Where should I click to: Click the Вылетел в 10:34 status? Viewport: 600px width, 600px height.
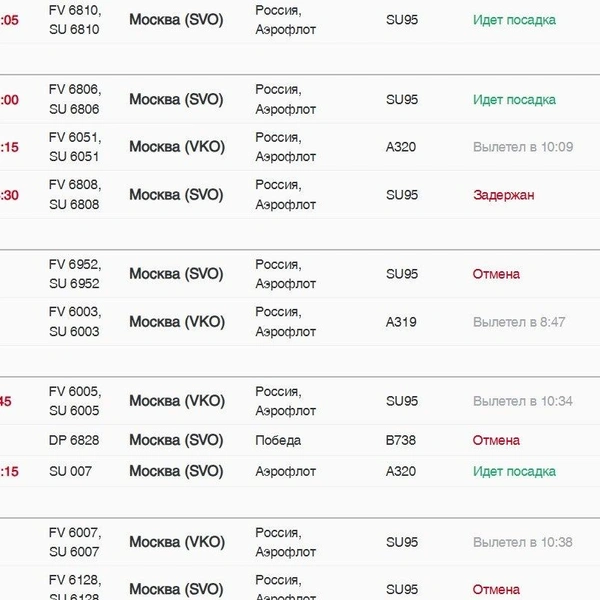coord(523,401)
